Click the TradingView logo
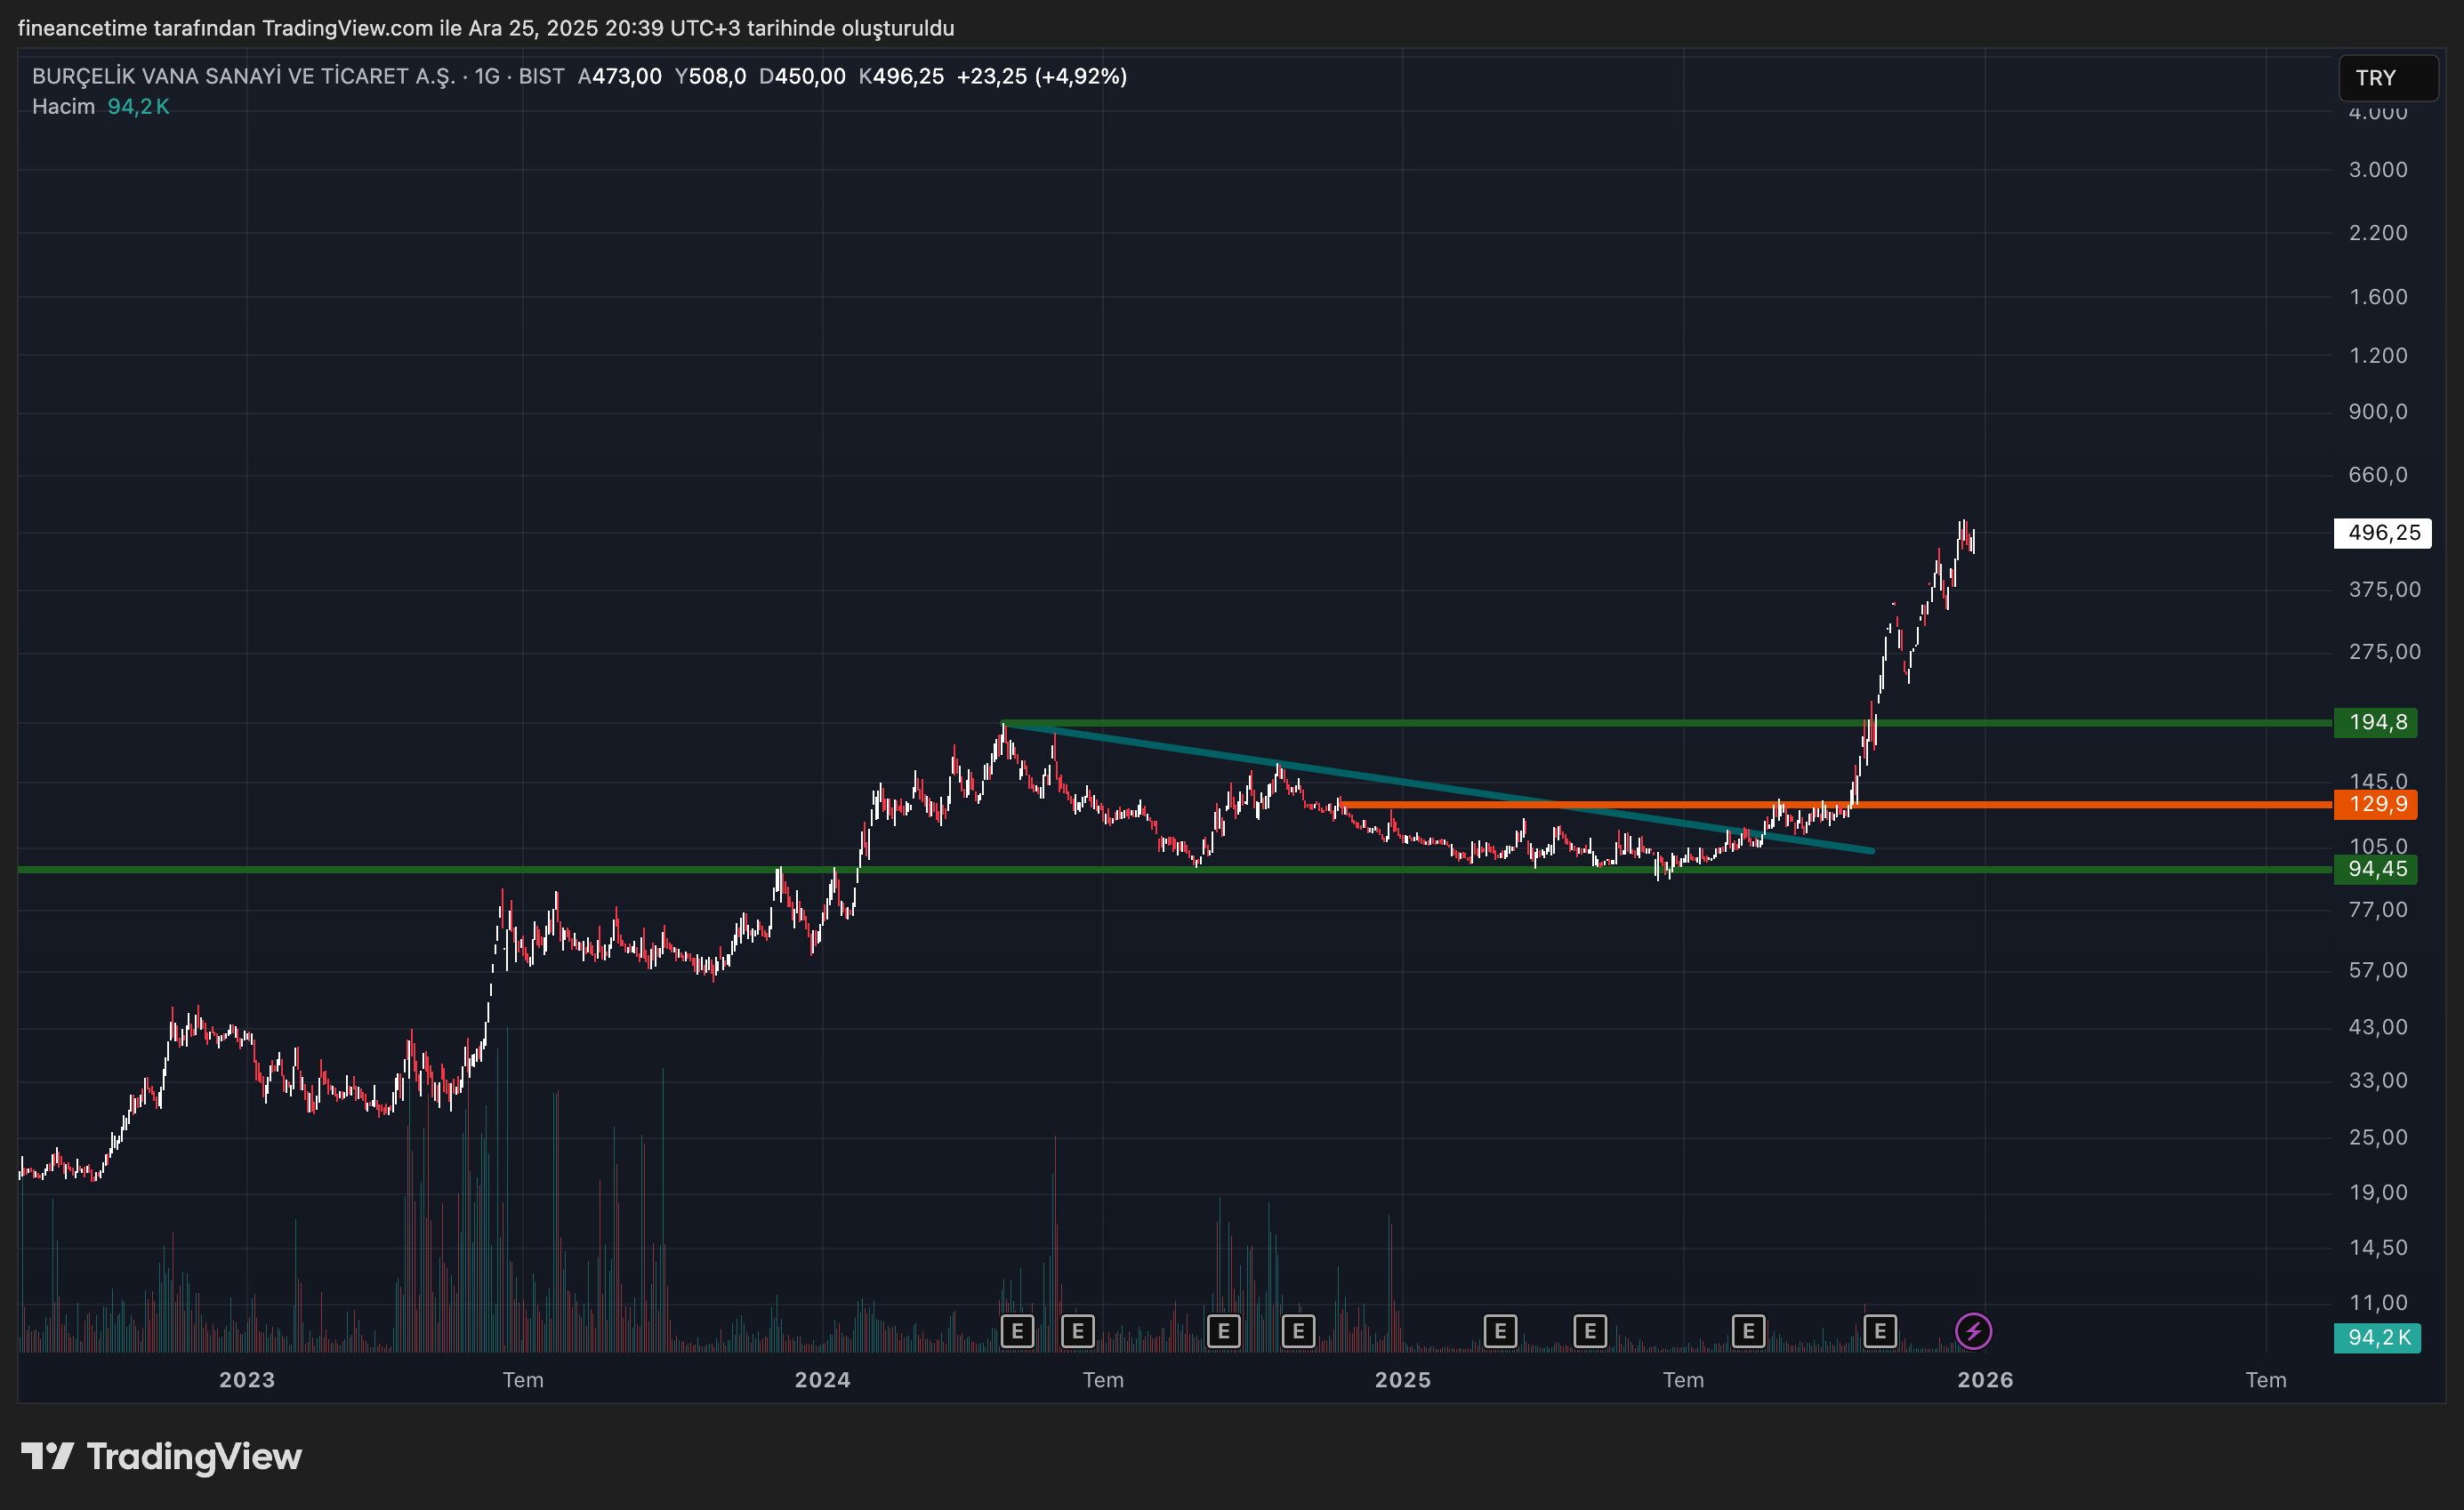Viewport: 2464px width, 1510px height. click(163, 1456)
